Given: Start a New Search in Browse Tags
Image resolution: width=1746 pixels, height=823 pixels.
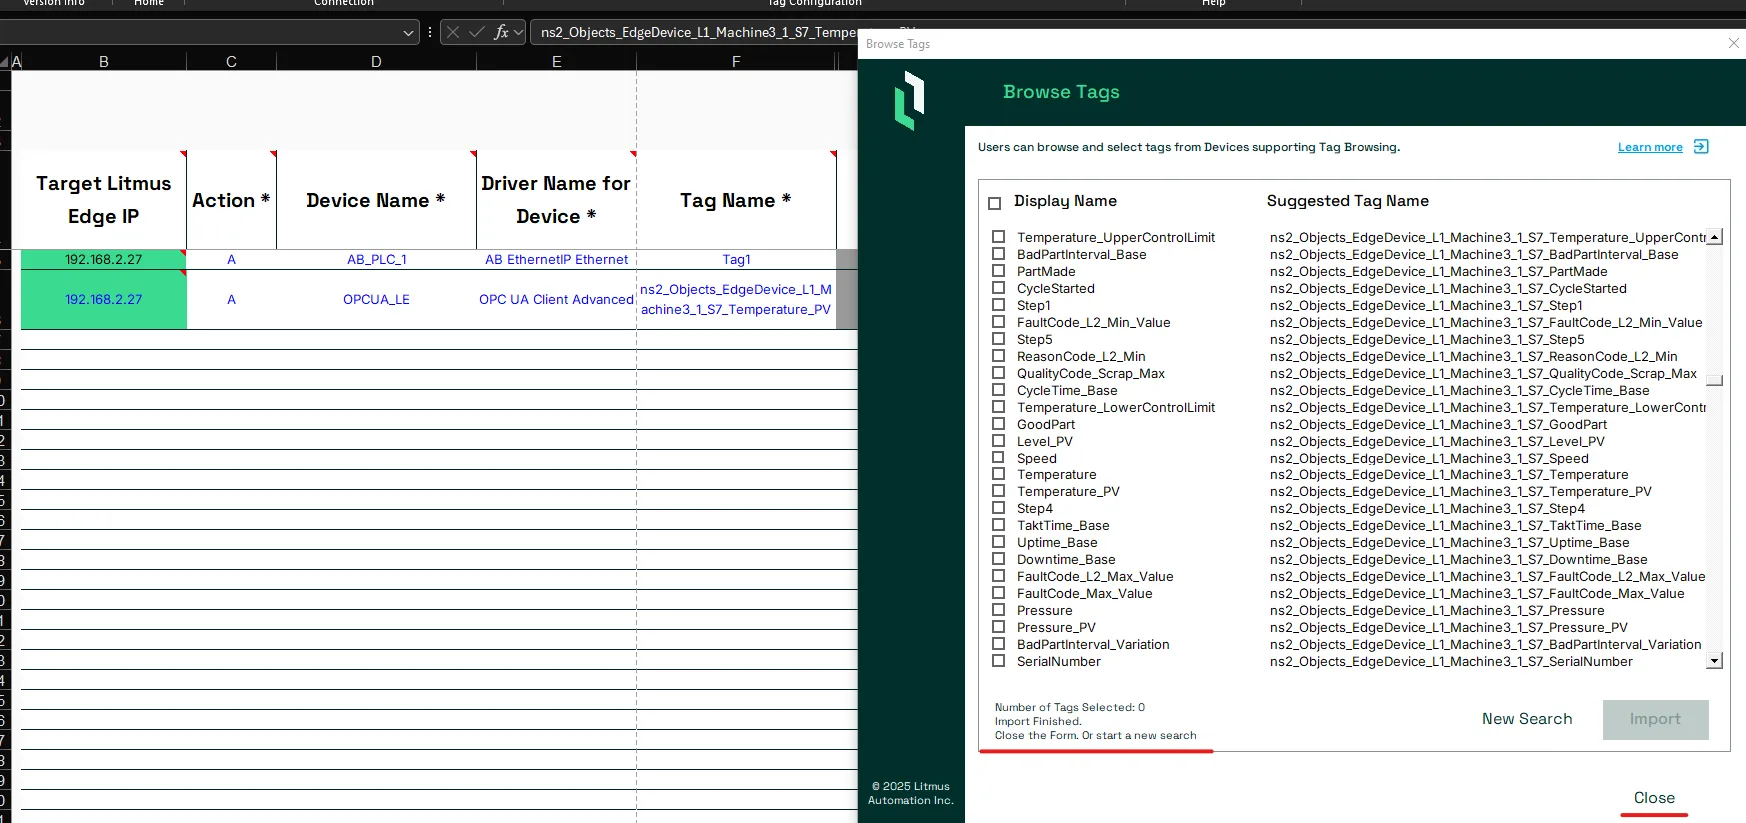Looking at the screenshot, I should [1527, 719].
